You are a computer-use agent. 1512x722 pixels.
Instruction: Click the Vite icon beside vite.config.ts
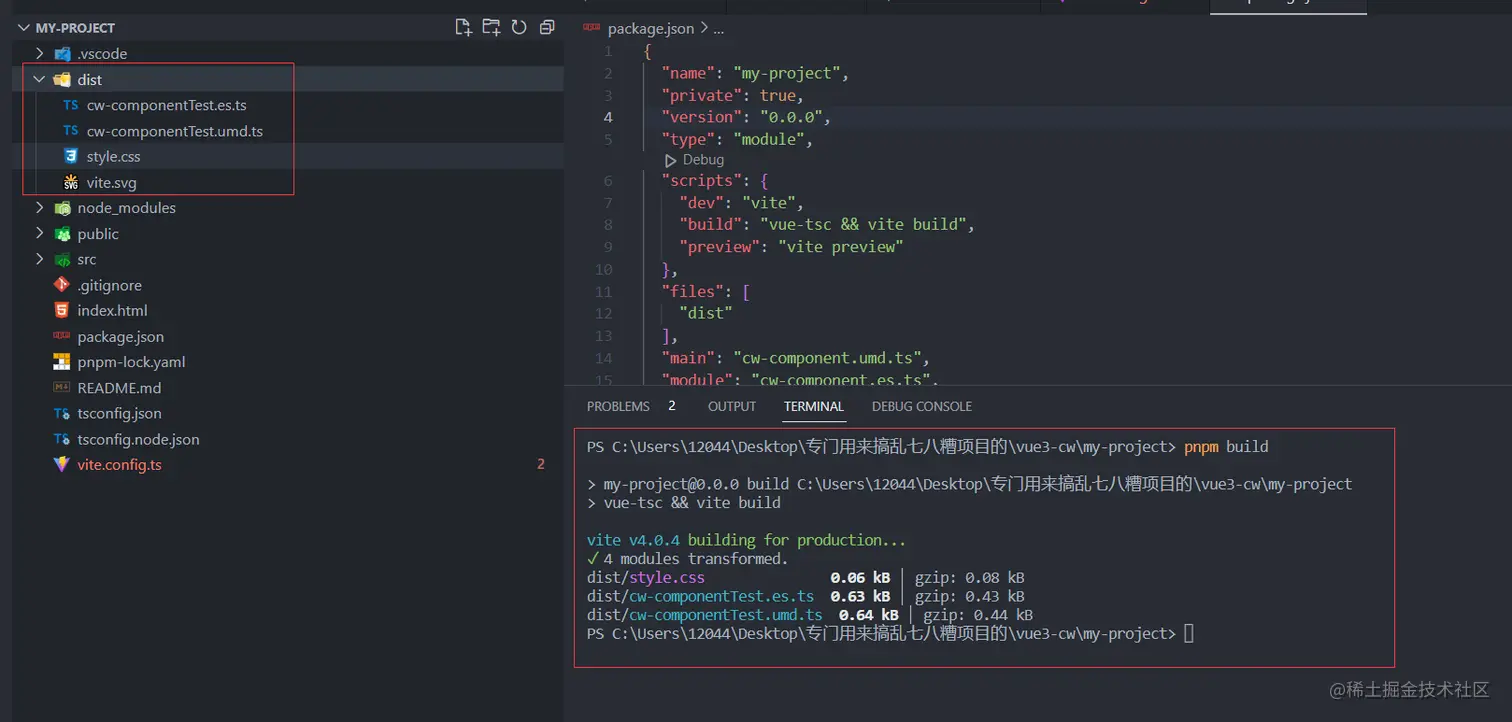tap(62, 465)
